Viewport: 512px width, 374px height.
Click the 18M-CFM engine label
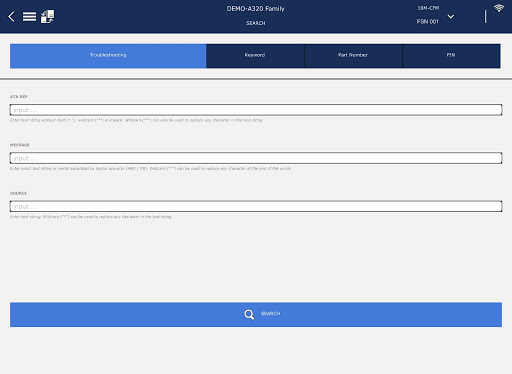[428, 8]
